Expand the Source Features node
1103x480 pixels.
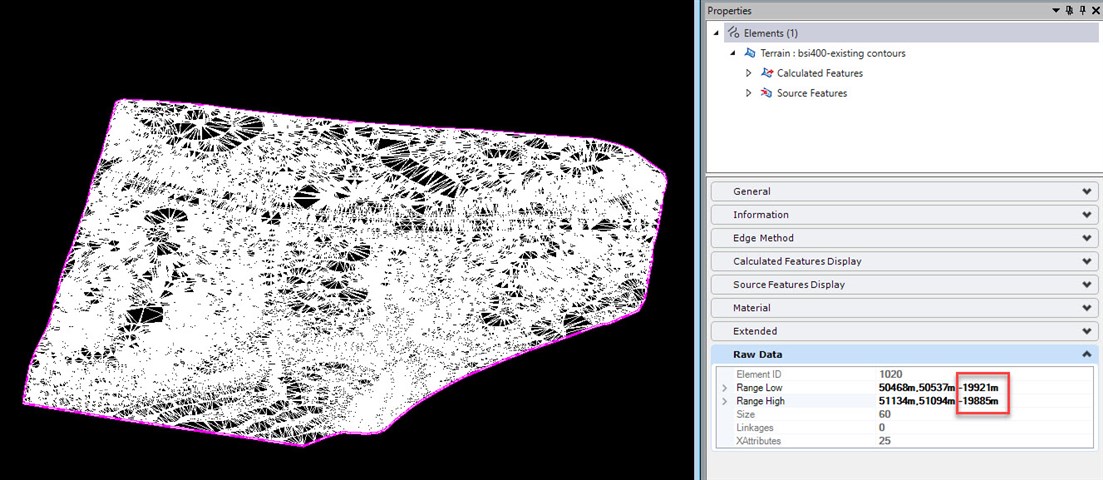point(749,93)
